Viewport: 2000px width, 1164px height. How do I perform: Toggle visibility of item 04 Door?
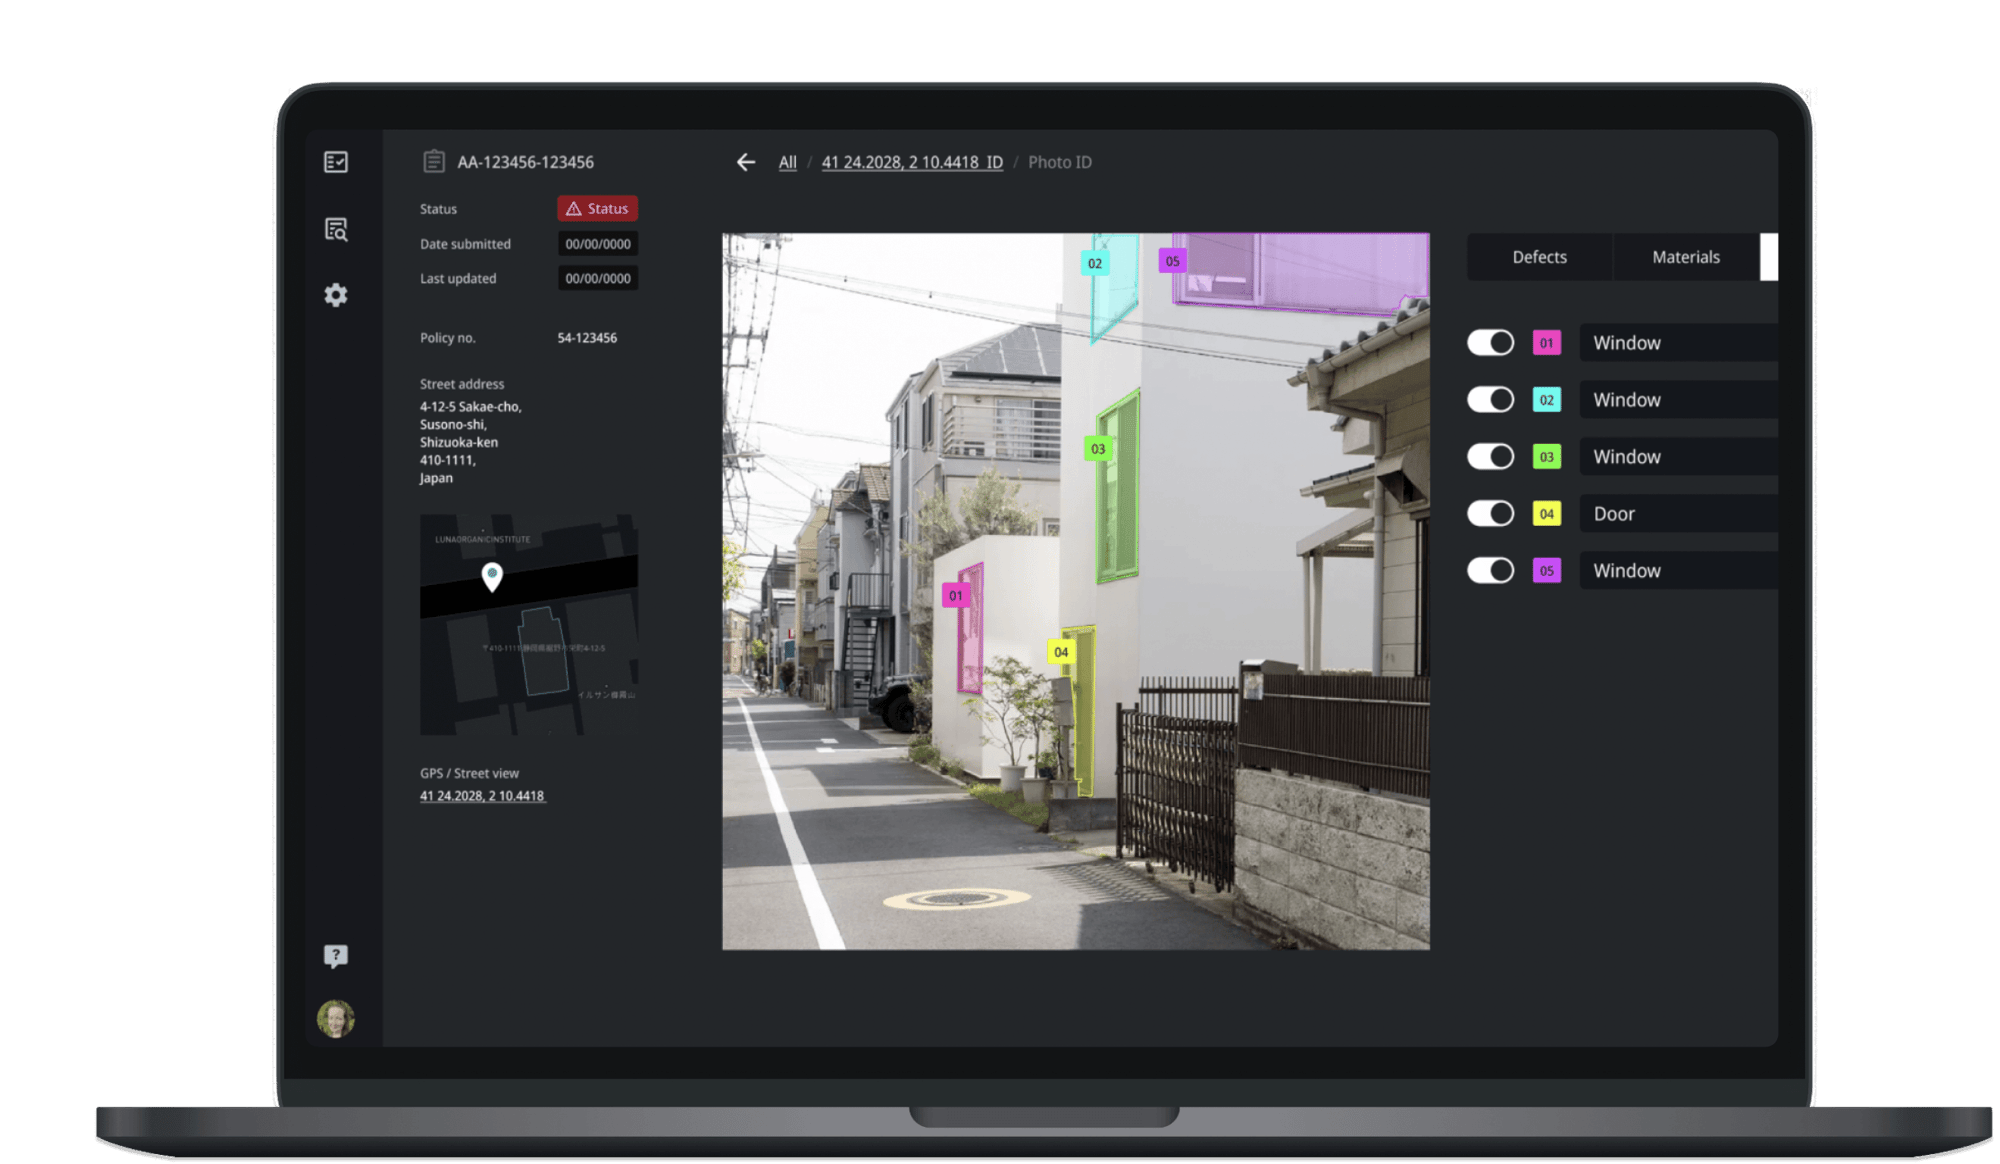pos(1490,514)
